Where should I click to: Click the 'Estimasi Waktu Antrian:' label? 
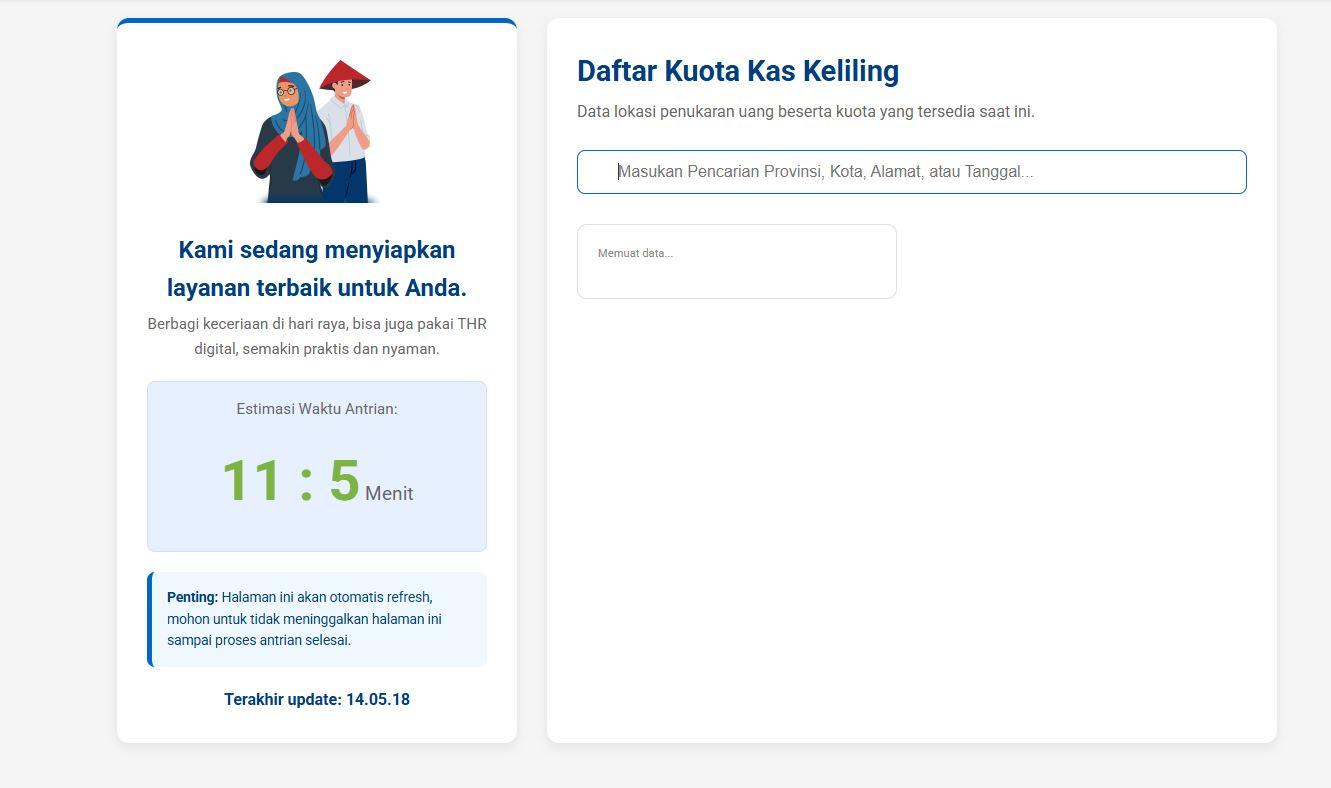coord(317,409)
